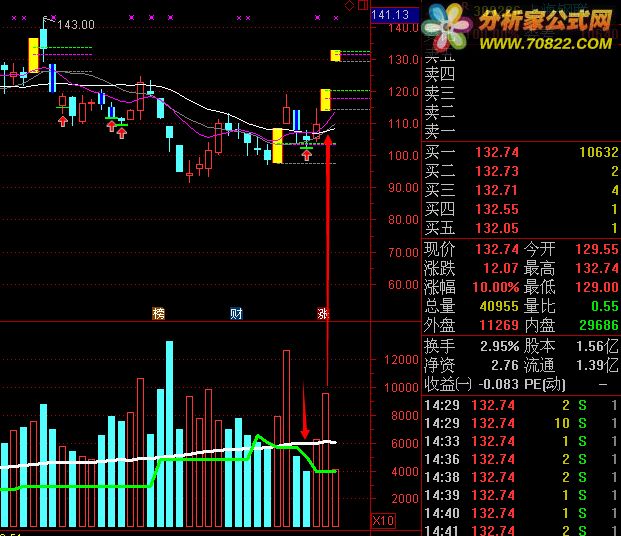The width and height of the screenshot is (621, 536).
Task: Click the 143.00 high price label
Action: click(x=76, y=25)
